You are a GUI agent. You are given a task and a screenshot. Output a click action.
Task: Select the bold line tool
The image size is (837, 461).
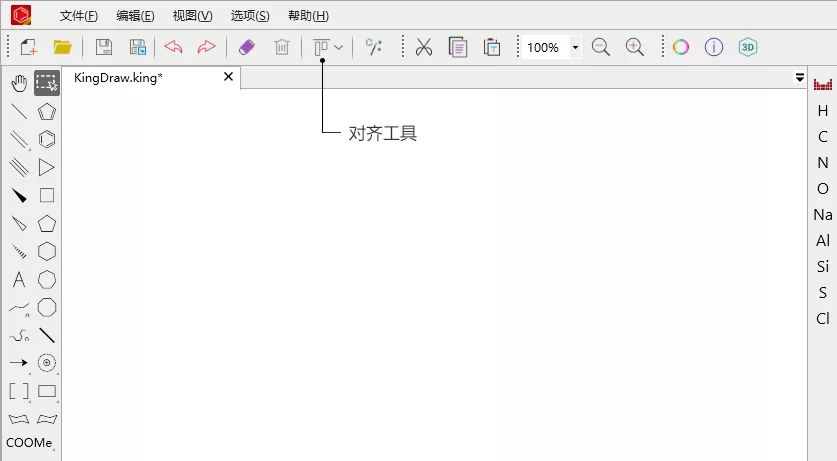click(x=47, y=335)
